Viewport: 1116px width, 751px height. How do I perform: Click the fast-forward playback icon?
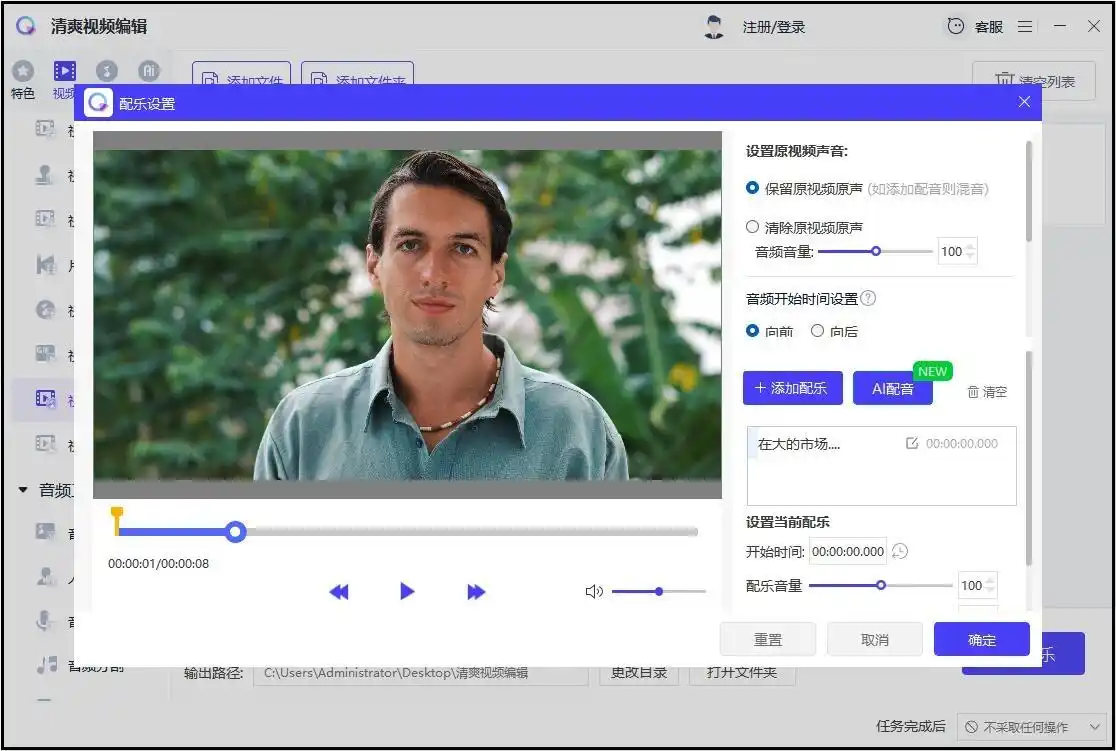tap(476, 591)
